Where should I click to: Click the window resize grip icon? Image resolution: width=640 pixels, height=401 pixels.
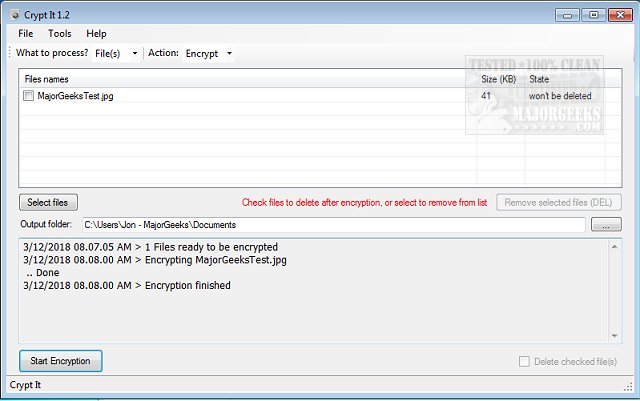628,388
